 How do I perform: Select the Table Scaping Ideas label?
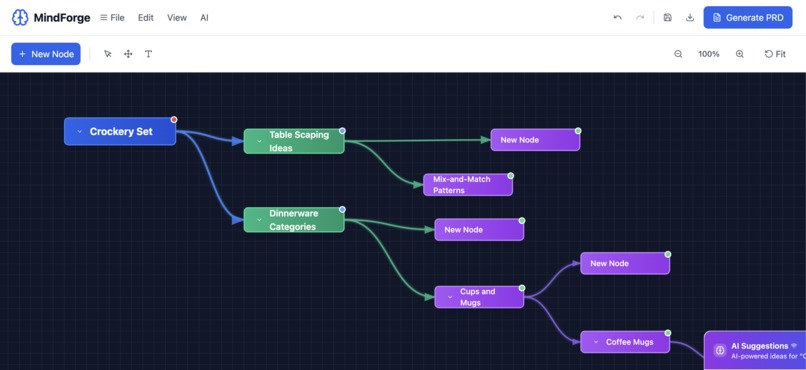pyautogui.click(x=299, y=141)
